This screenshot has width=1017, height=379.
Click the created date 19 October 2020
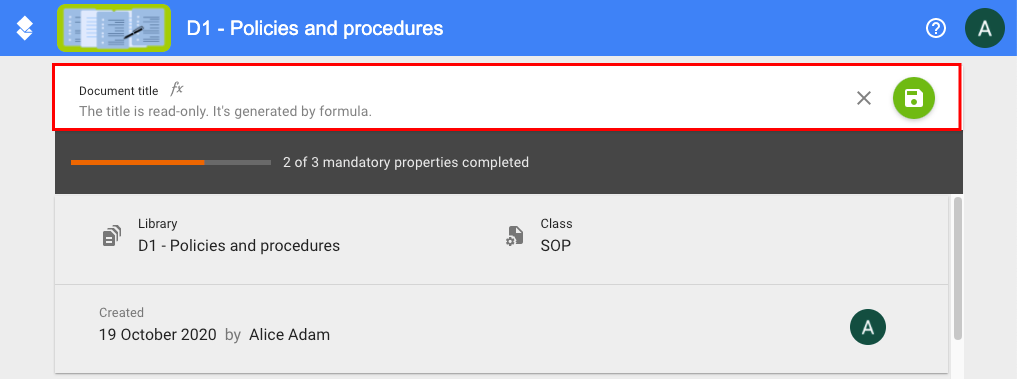[158, 335]
